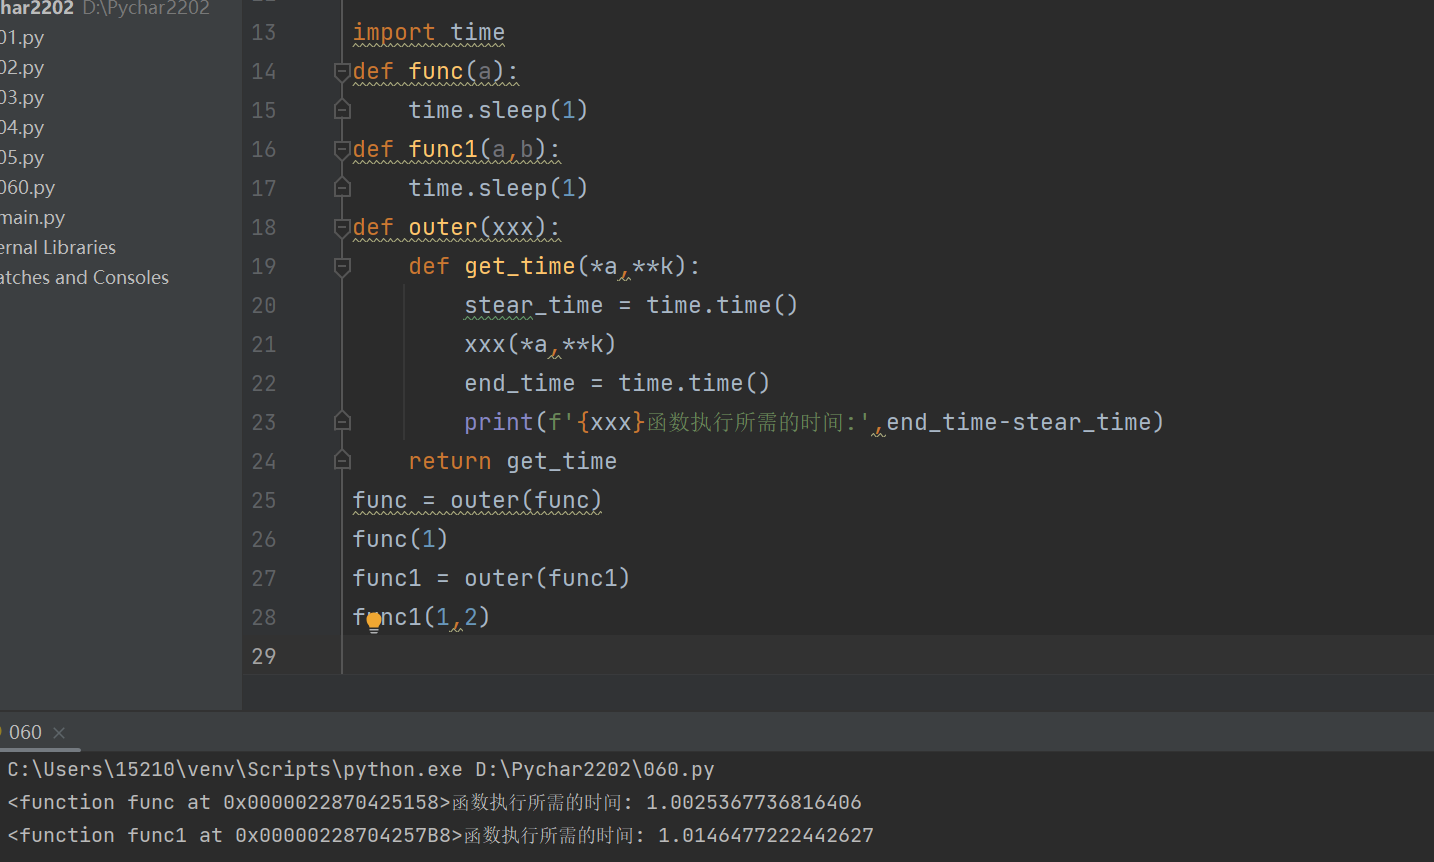Click fold end marker beside the print line
This screenshot has width=1434, height=862.
click(342, 422)
